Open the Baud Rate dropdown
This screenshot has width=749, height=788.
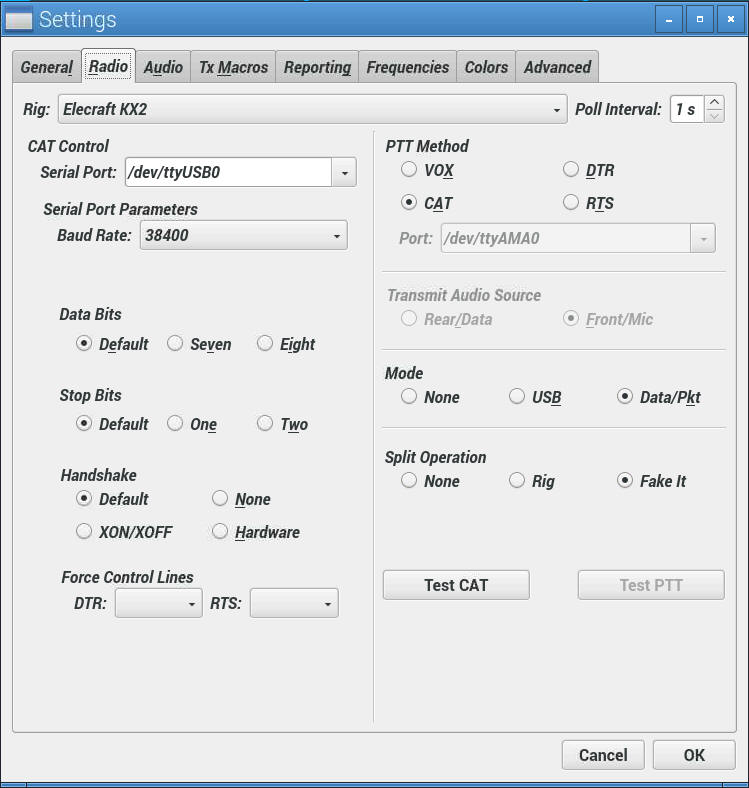click(x=243, y=236)
